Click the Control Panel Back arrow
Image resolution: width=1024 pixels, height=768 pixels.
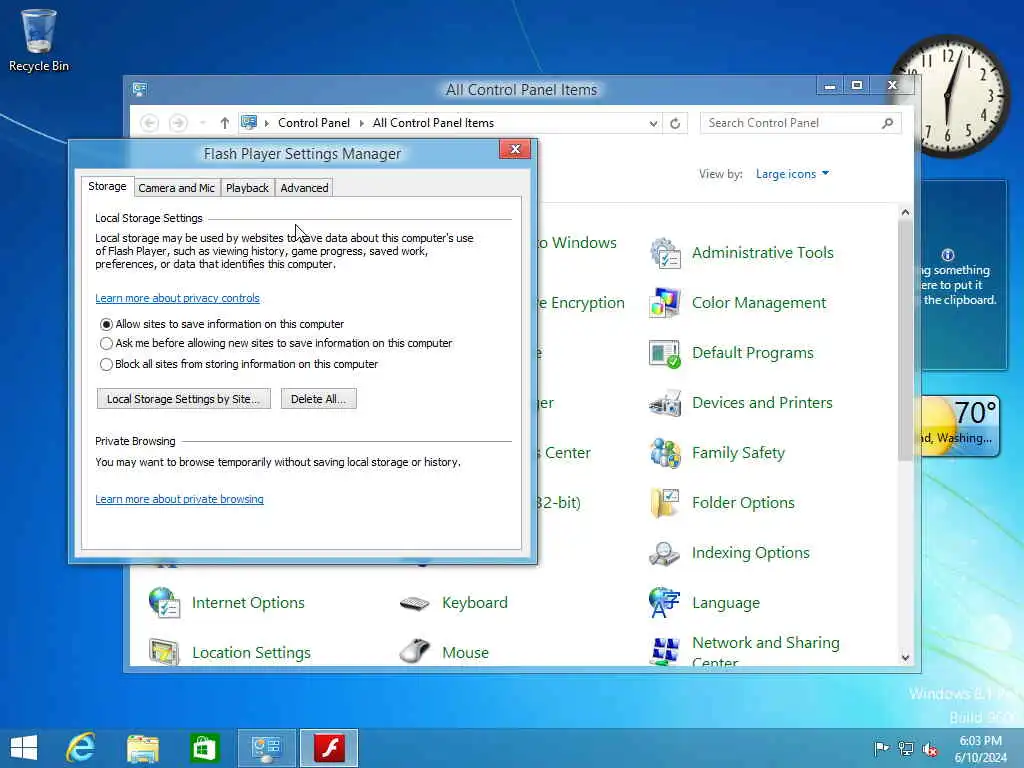click(x=150, y=123)
